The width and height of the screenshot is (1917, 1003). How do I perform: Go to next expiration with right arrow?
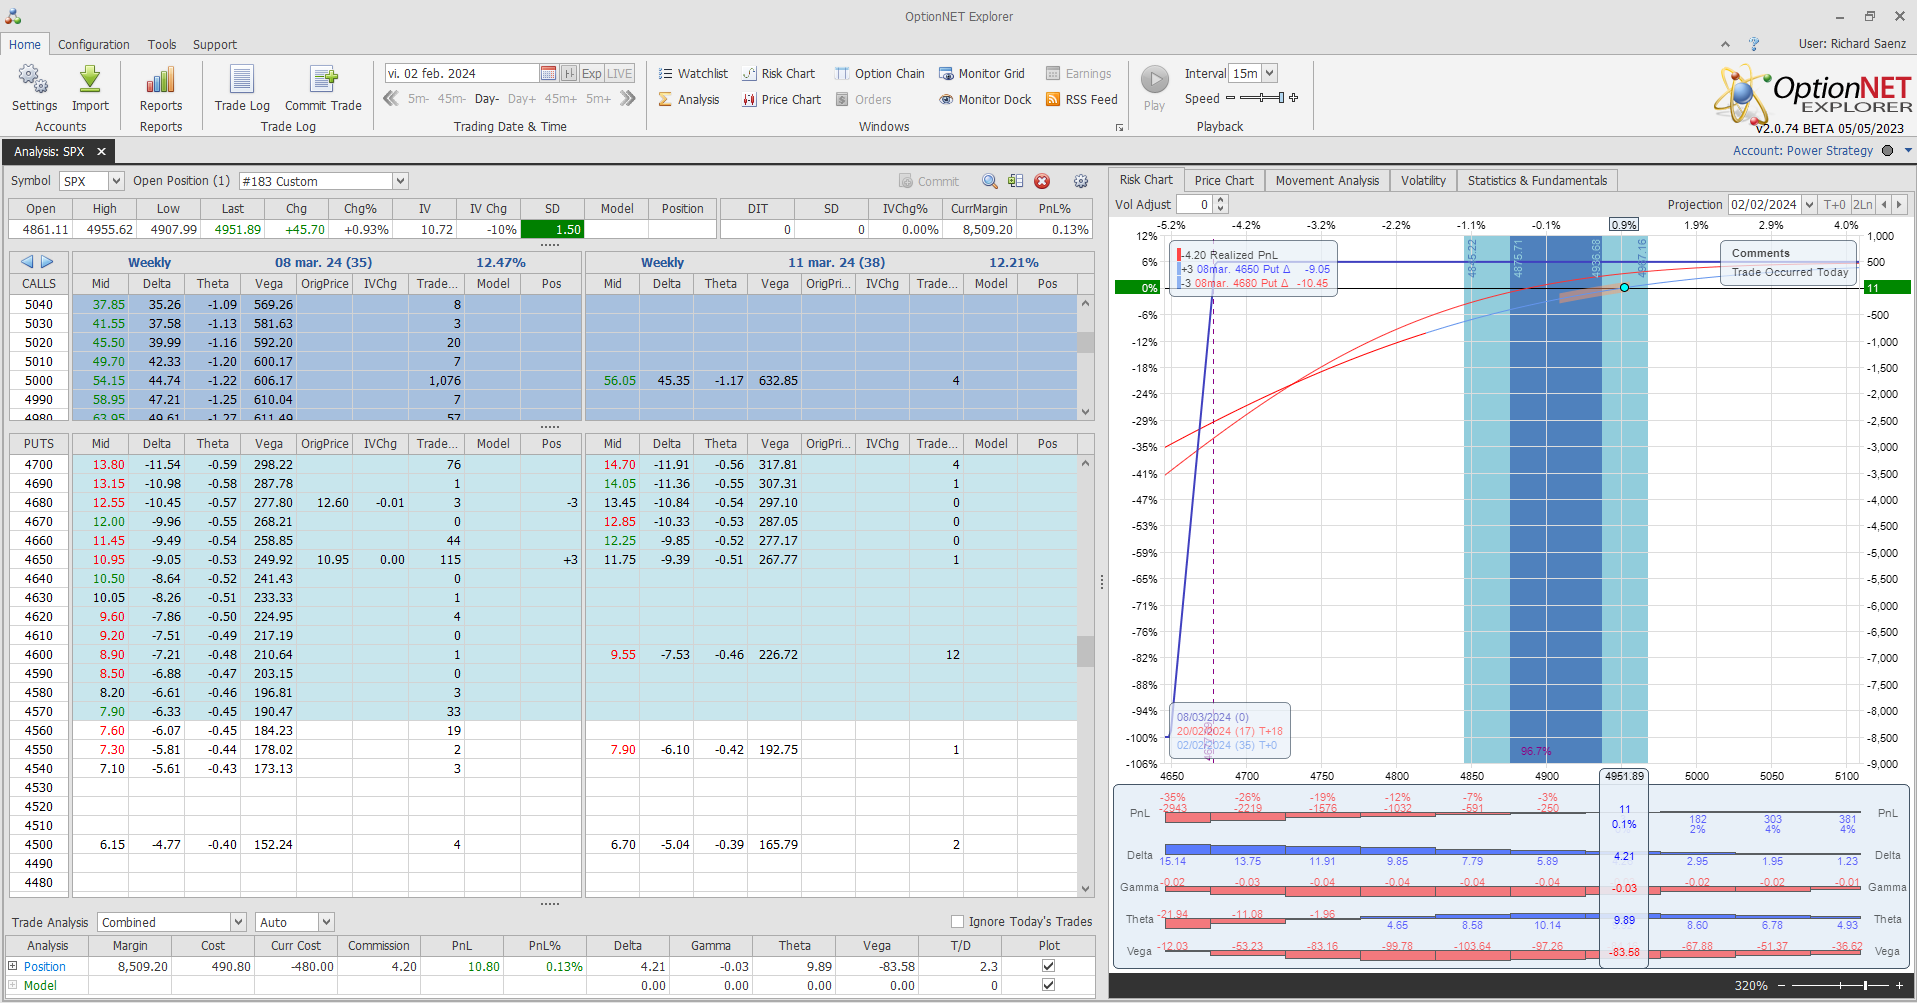click(x=47, y=262)
